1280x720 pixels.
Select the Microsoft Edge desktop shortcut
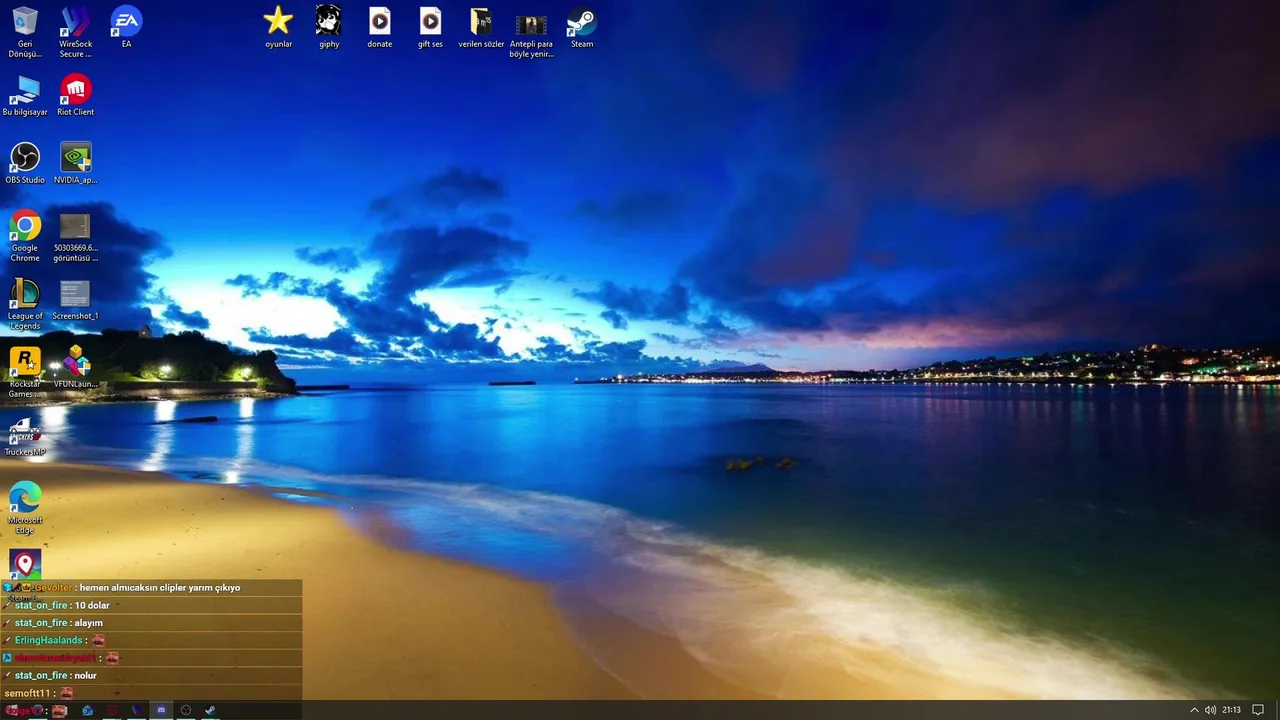pyautogui.click(x=25, y=509)
